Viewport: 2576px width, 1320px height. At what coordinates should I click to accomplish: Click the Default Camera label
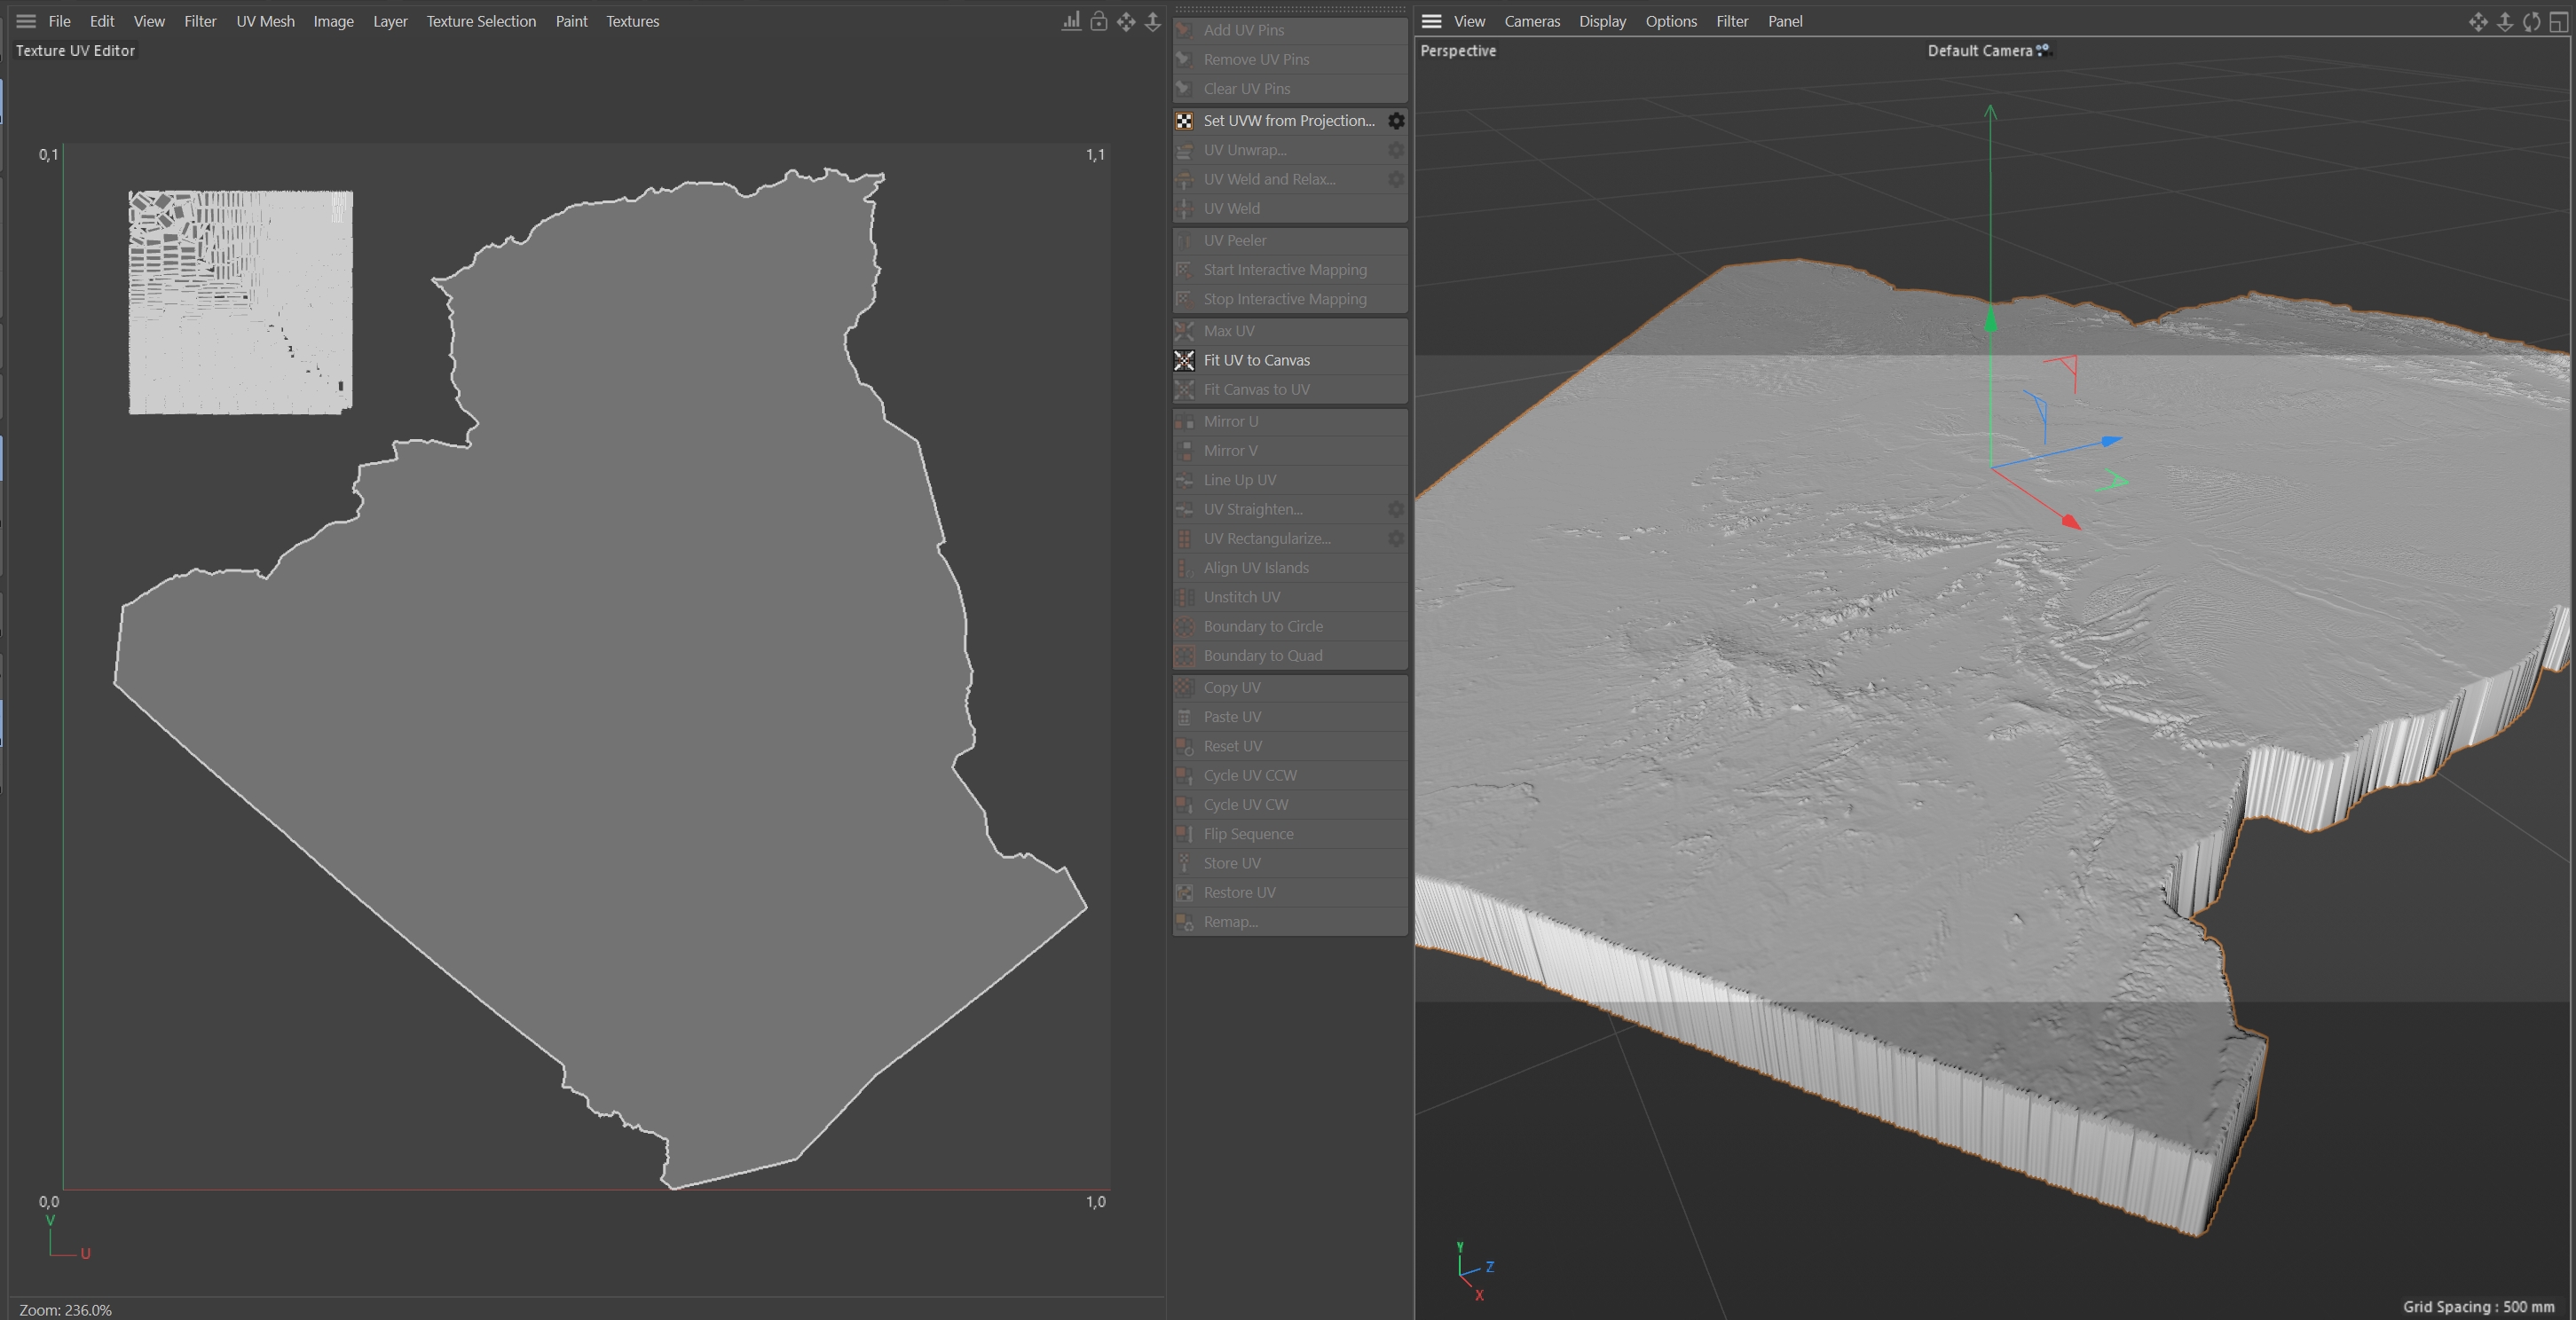1979,51
